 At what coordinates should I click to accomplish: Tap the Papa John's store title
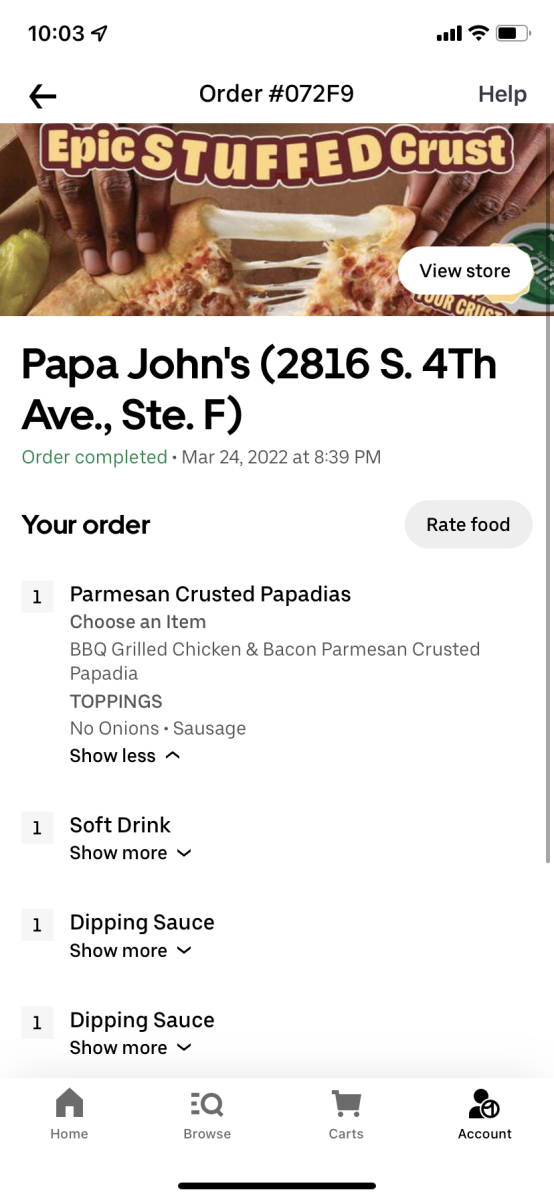[259, 390]
